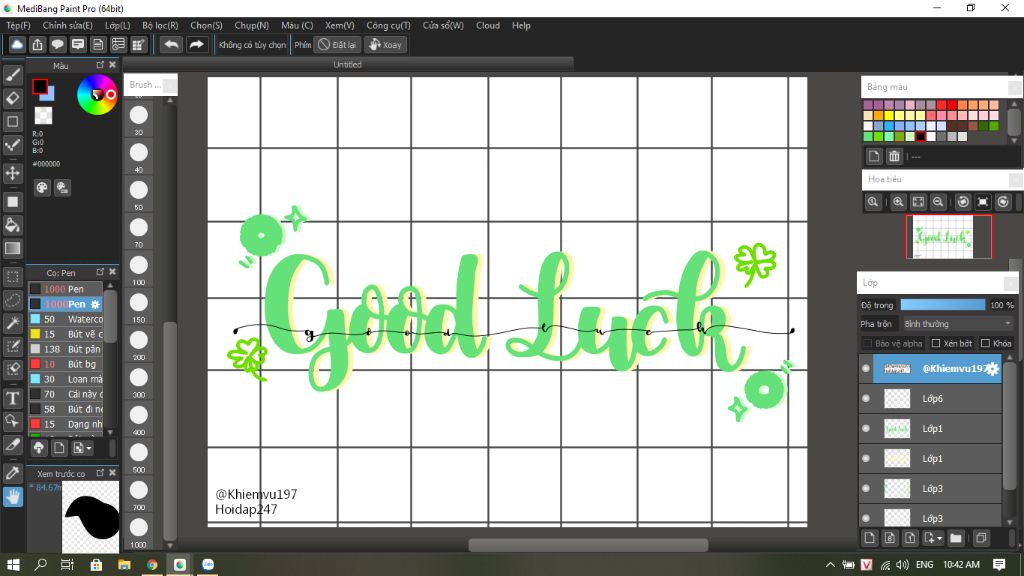Image resolution: width=1024 pixels, height=576 pixels.
Task: Click the navigator canvas thumbnail
Action: click(x=948, y=236)
